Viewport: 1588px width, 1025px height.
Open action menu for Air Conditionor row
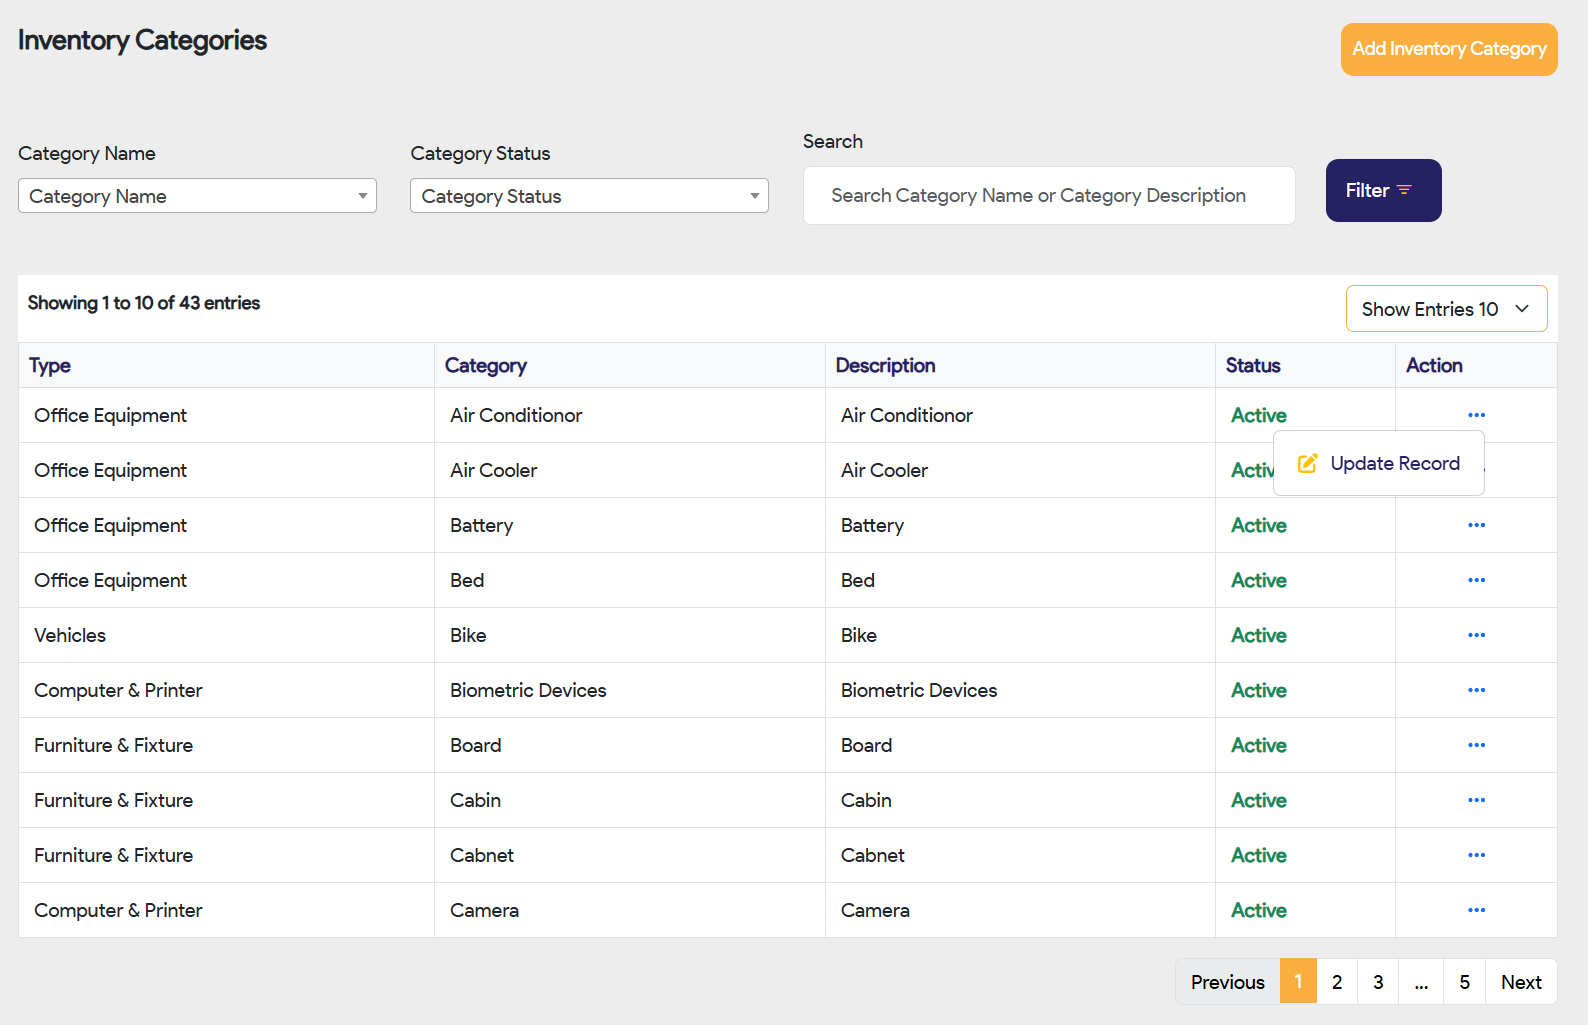tap(1476, 415)
